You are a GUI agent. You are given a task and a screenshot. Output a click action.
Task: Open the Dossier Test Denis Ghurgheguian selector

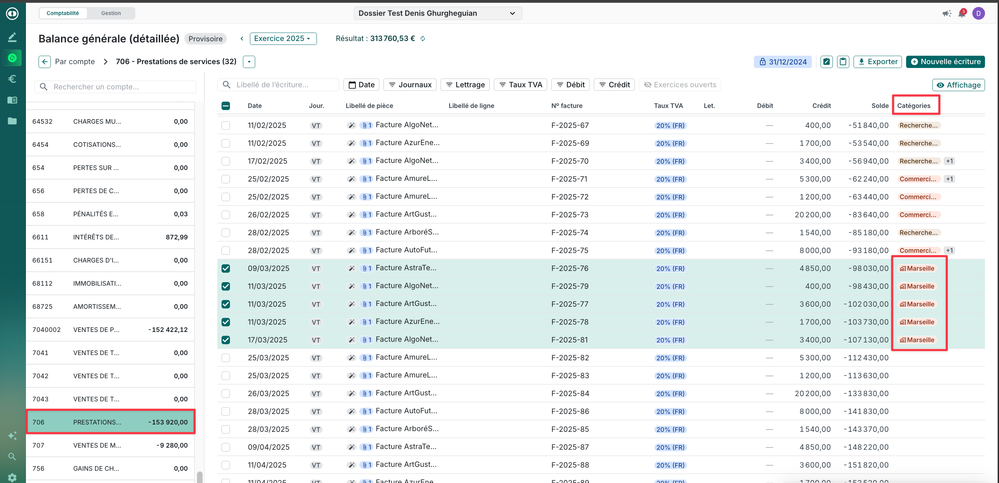(437, 14)
